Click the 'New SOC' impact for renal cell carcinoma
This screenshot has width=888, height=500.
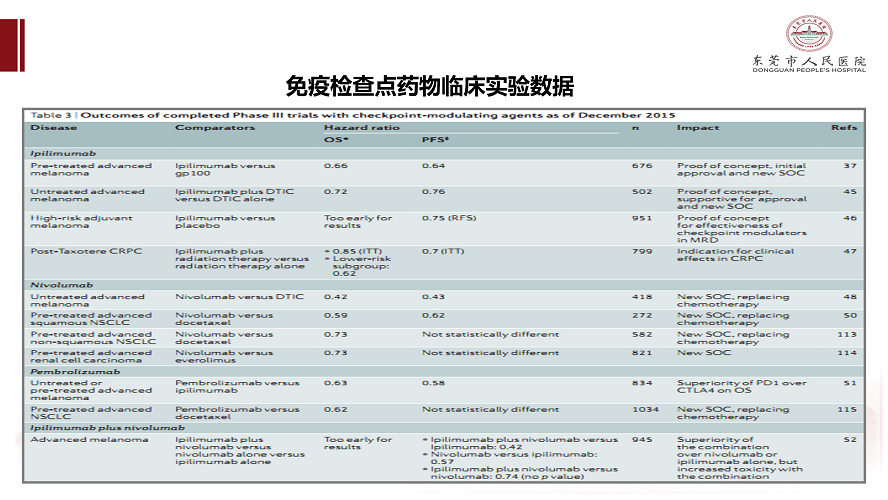(704, 353)
